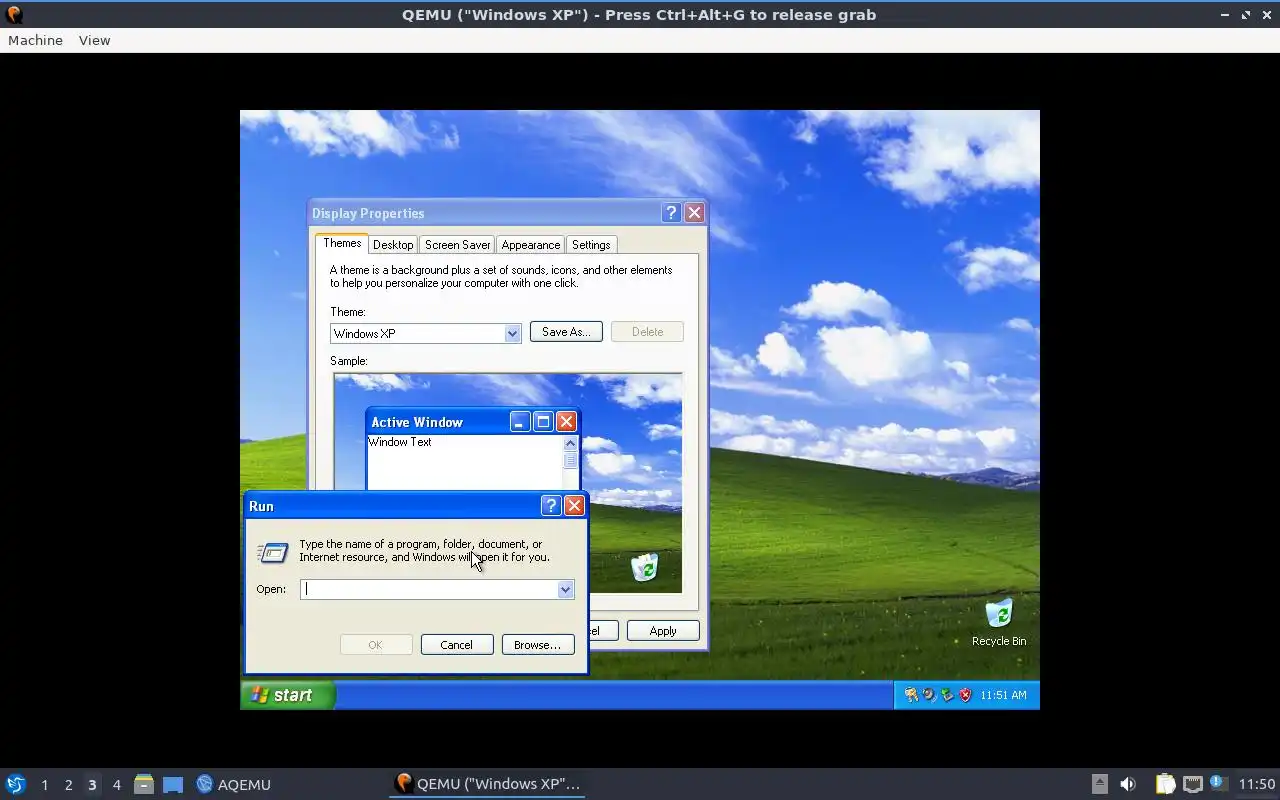Click the QEMU Windows XP taskbar entry
The image size is (1280, 800).
pos(487,784)
